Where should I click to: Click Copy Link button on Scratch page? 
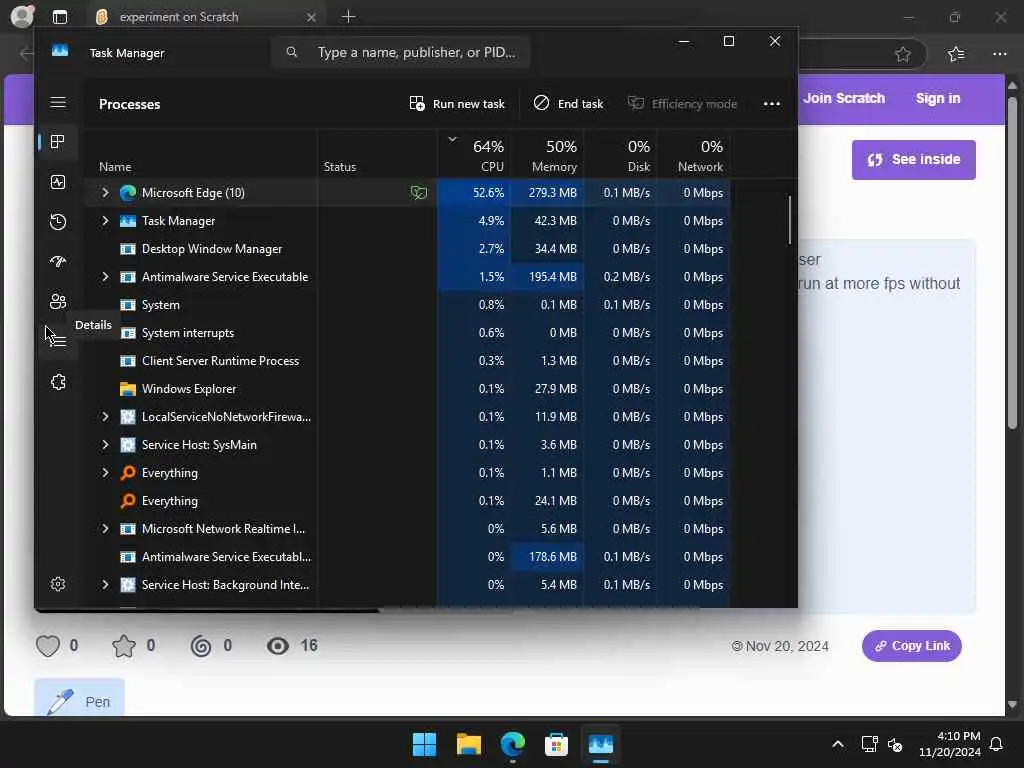(912, 646)
